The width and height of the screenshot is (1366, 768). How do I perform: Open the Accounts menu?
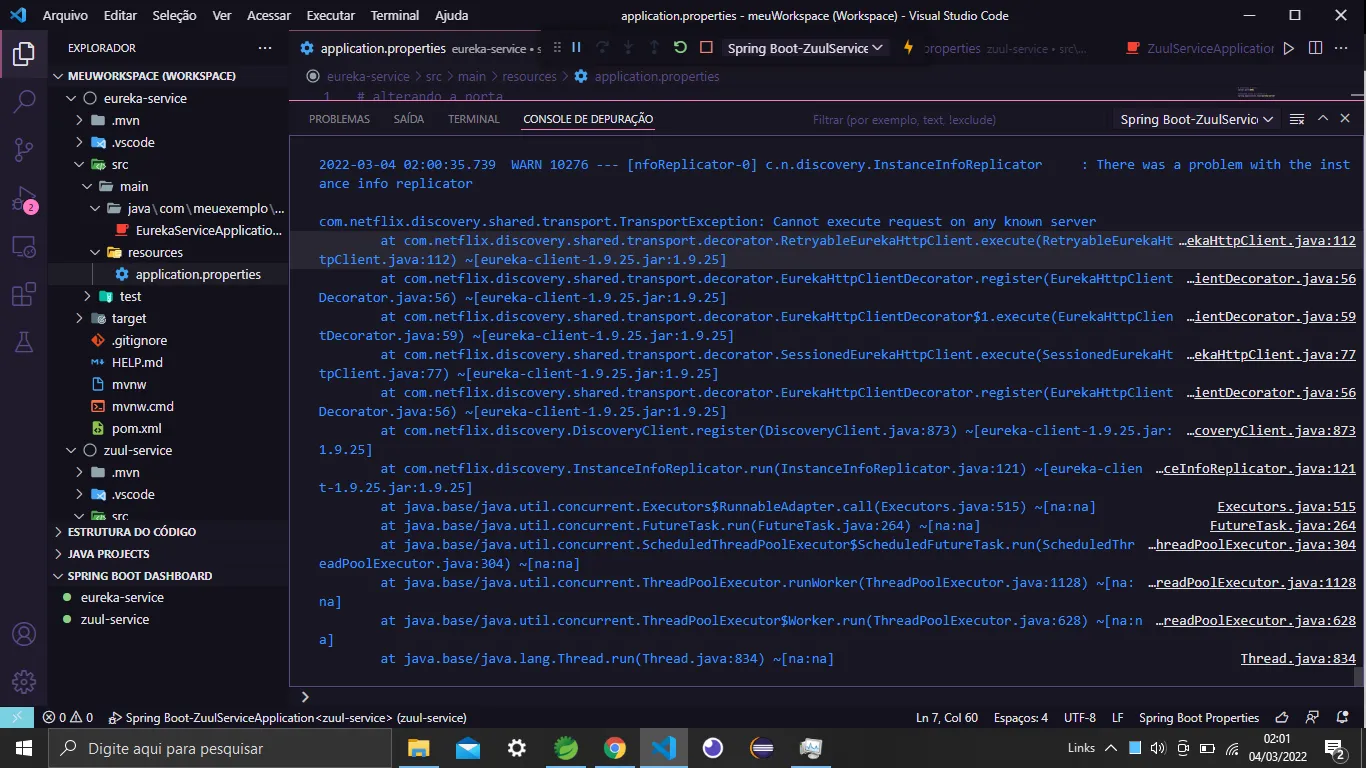pos(24,634)
